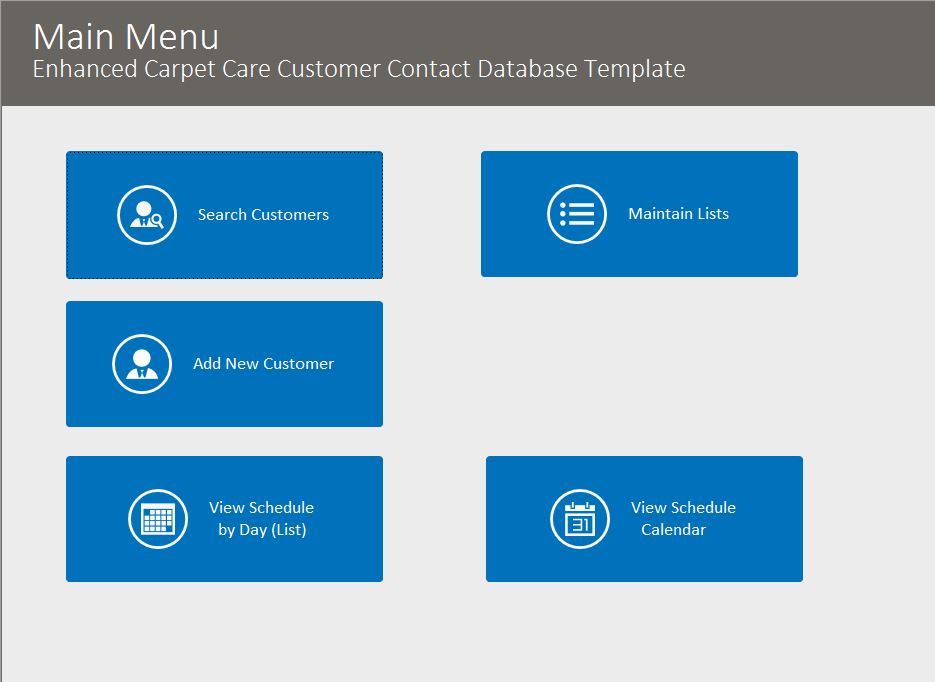Click the View Schedule Calendar 31 icon
Screen dimensions: 935x682
coord(580,519)
